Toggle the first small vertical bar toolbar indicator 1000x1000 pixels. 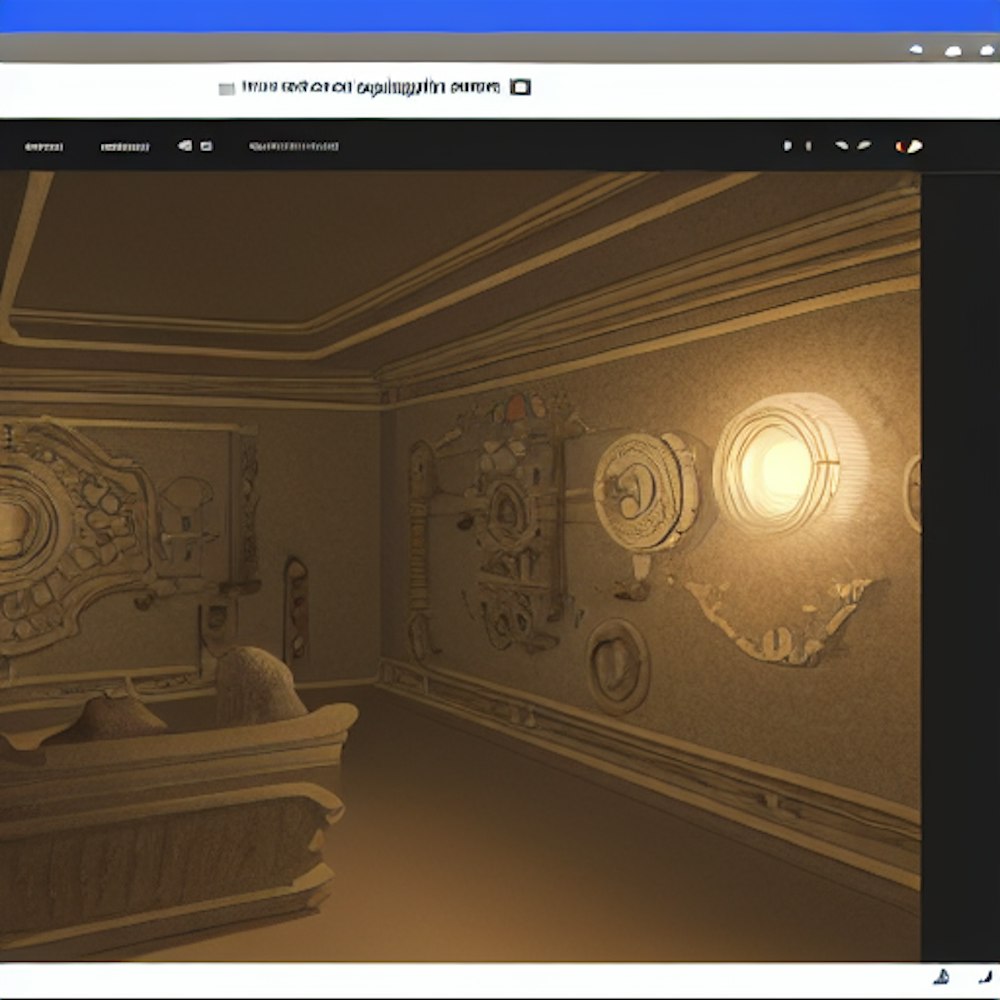[x=786, y=146]
